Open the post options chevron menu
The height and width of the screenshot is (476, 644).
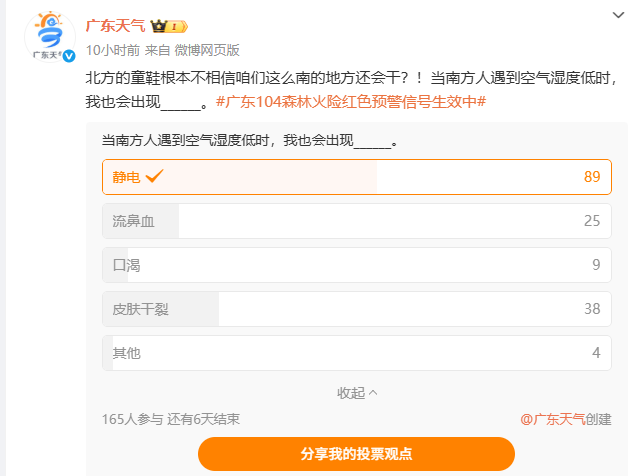point(619,17)
